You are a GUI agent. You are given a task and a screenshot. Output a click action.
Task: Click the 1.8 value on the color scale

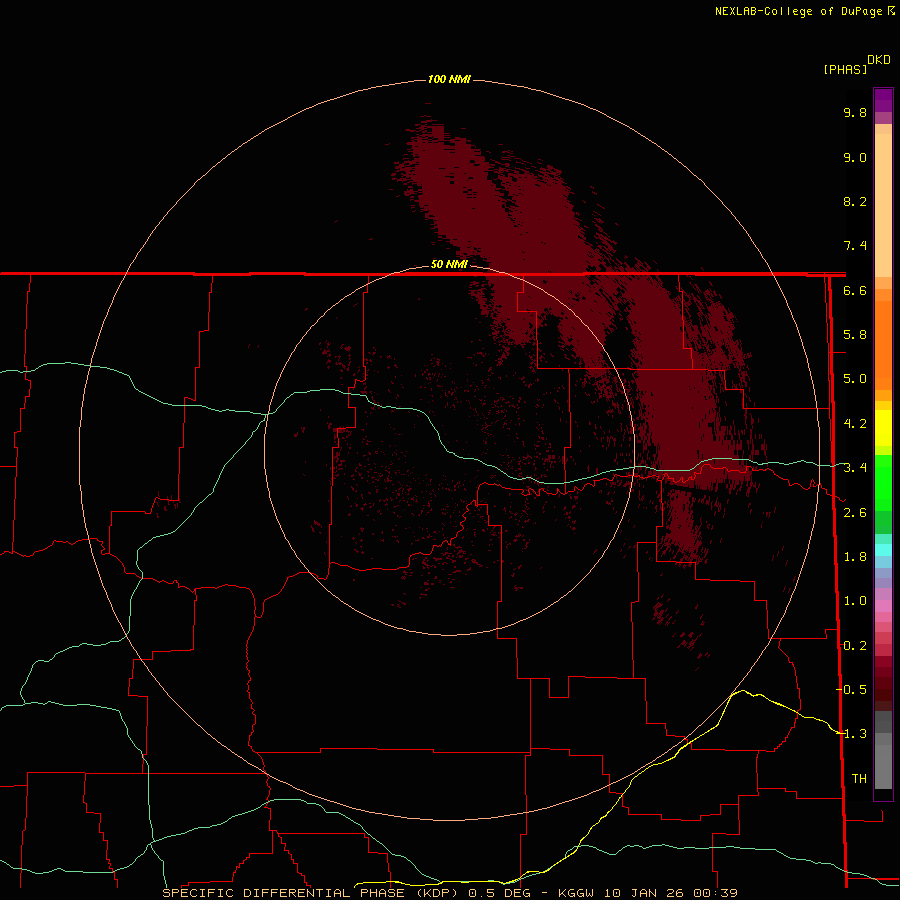855,557
